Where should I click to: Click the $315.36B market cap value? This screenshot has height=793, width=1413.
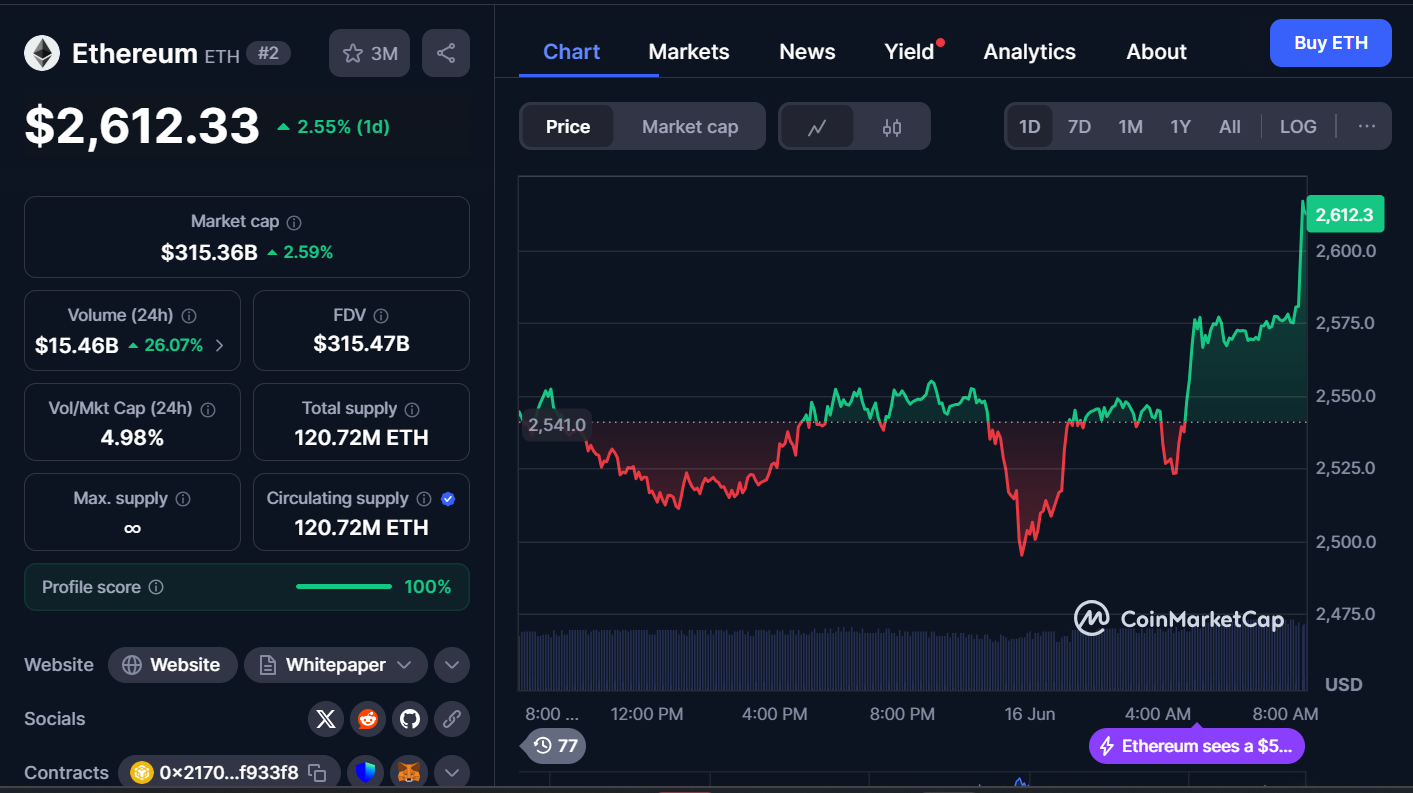(209, 252)
